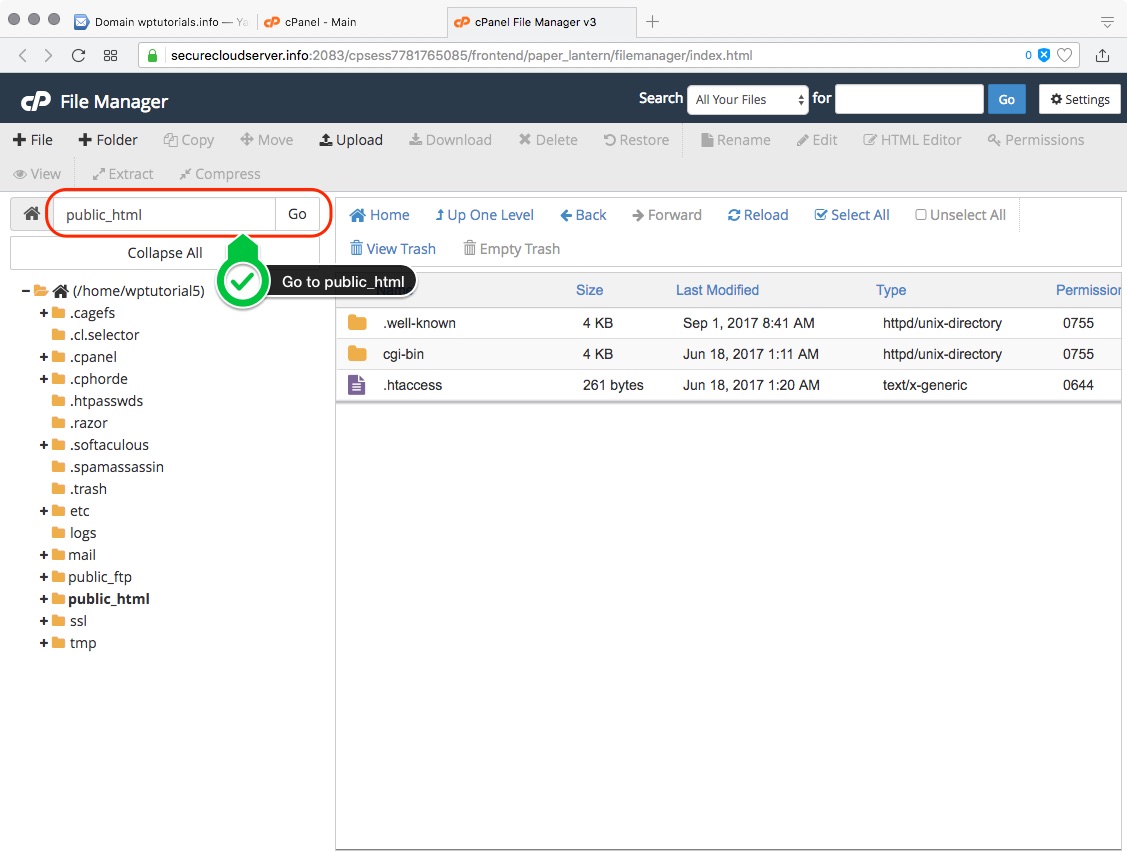Create a new file with +File
1127x851 pixels.
(33, 140)
